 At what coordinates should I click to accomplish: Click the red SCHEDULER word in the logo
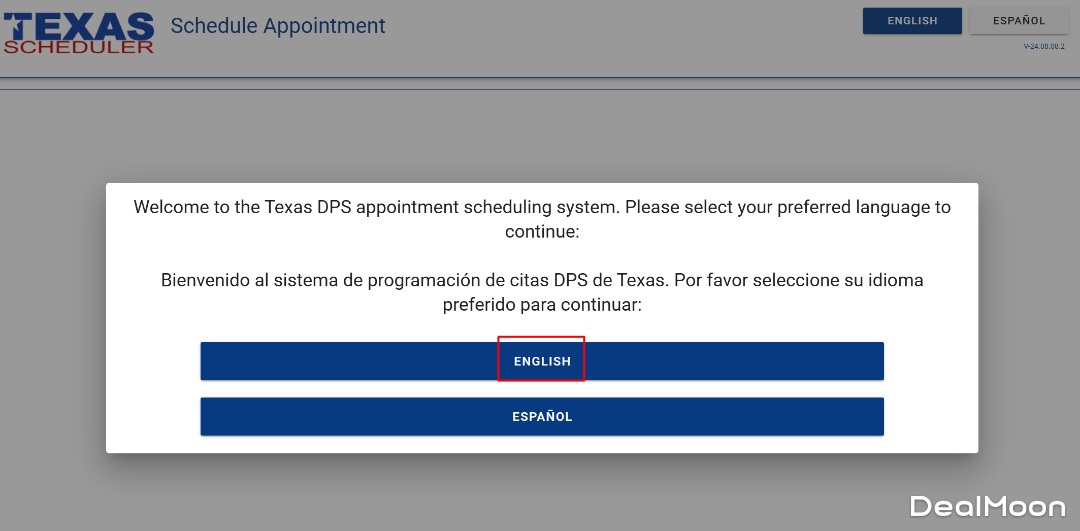click(x=79, y=46)
